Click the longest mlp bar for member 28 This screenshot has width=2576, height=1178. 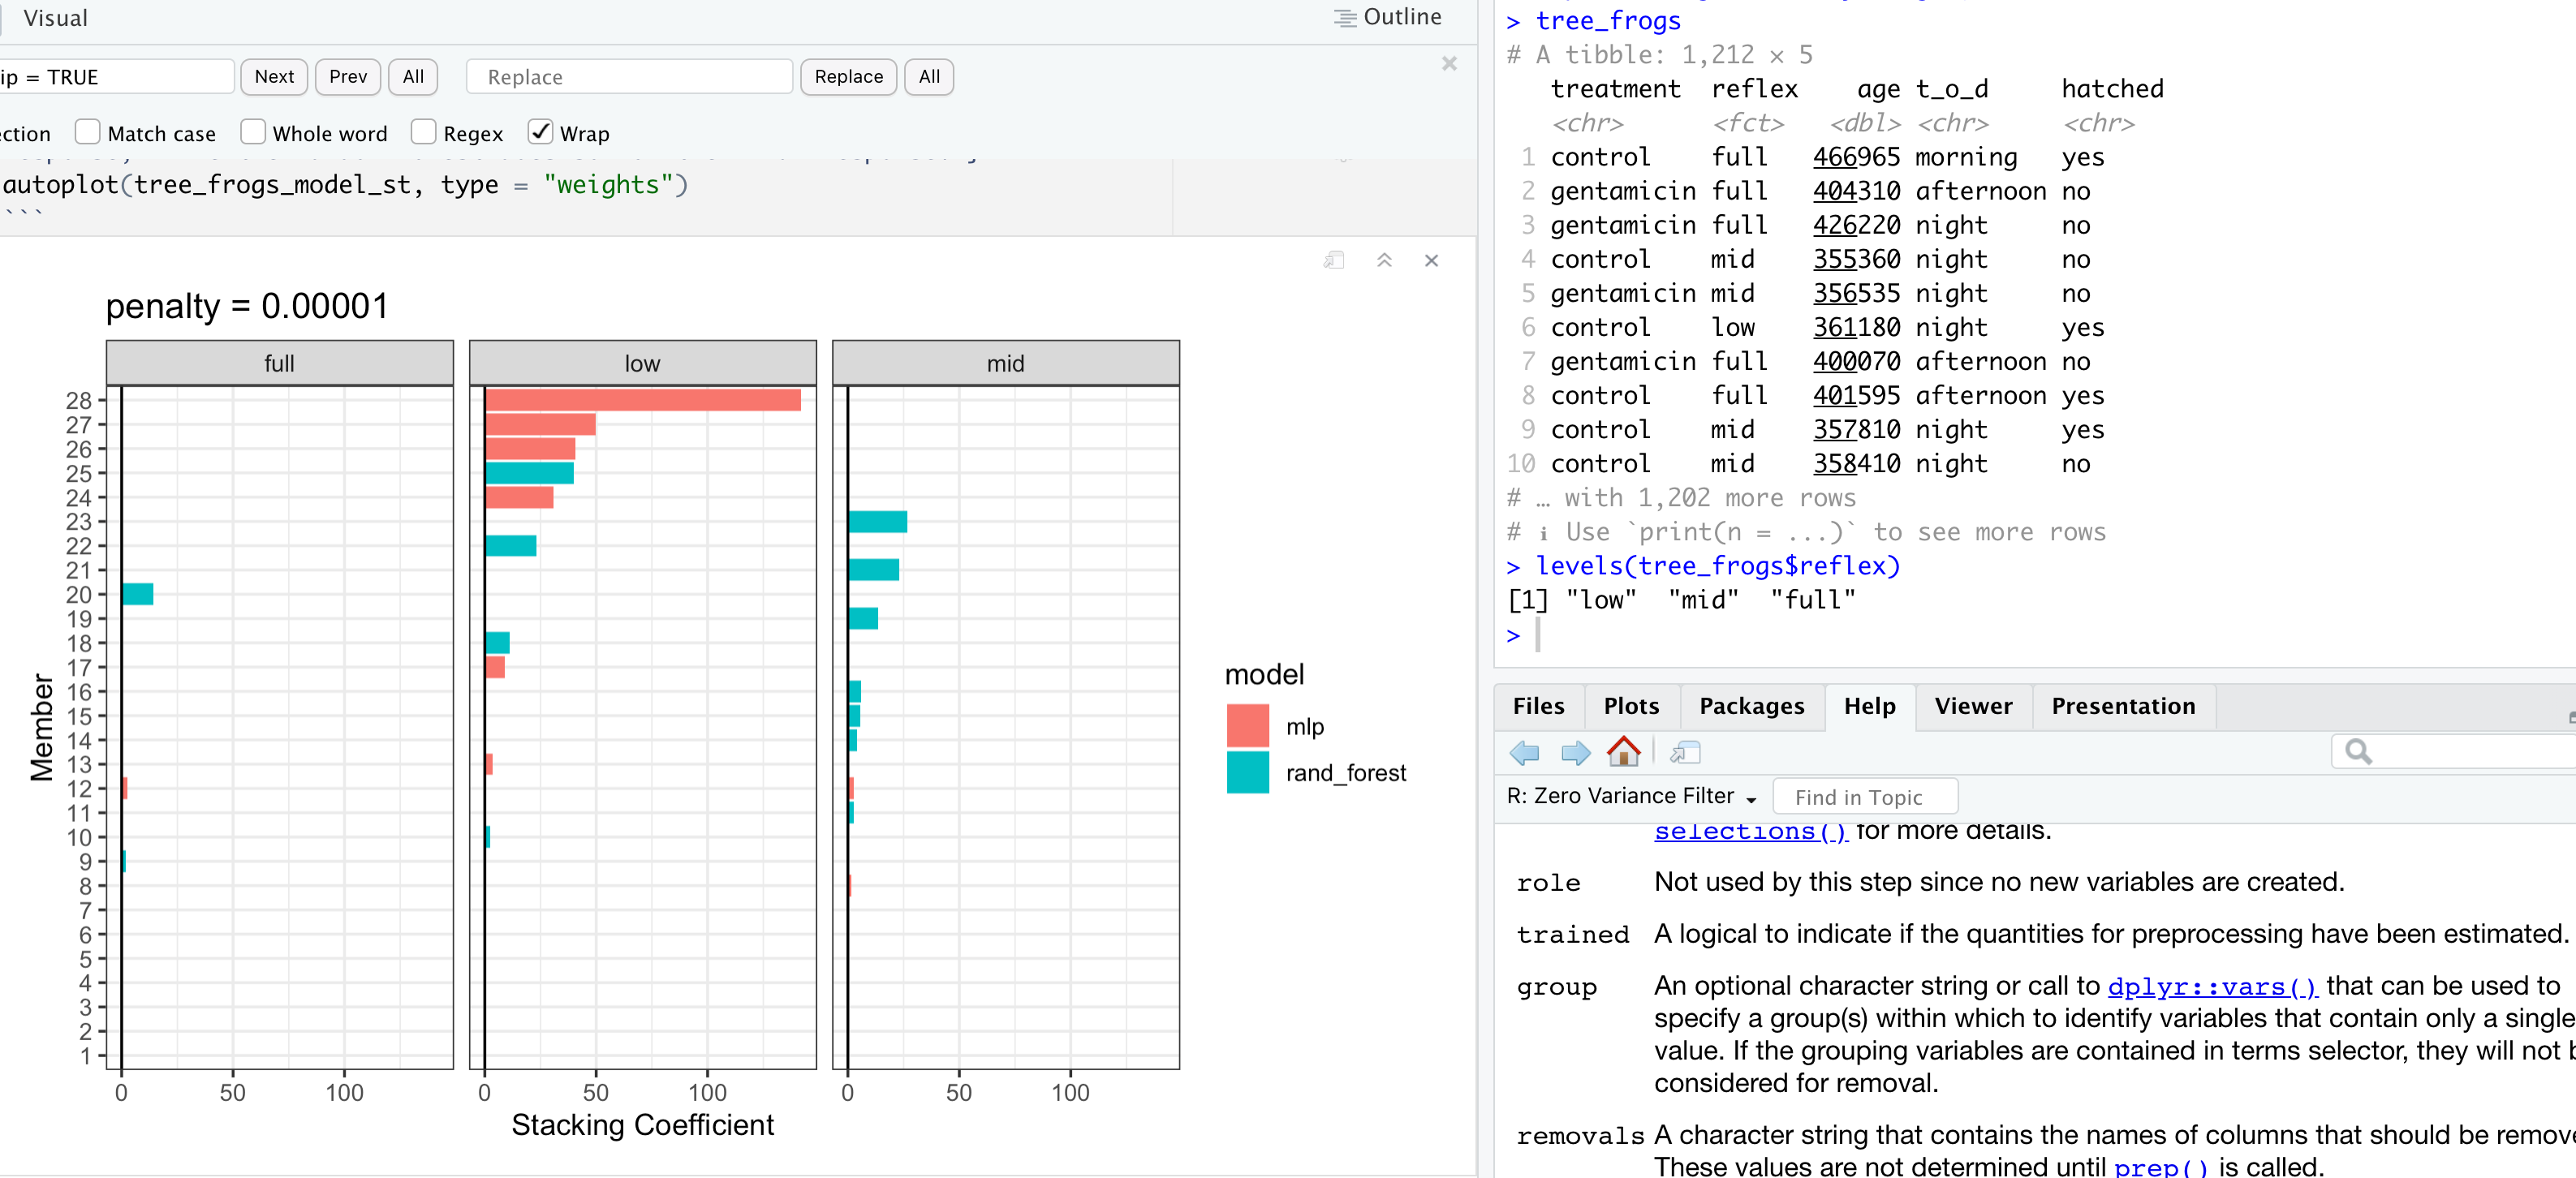point(643,400)
